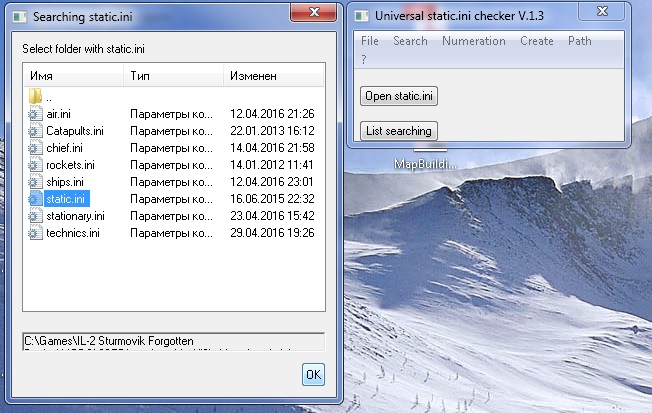652x413 pixels.
Task: Close the Searching static.ini dialog
Action: 314,12
